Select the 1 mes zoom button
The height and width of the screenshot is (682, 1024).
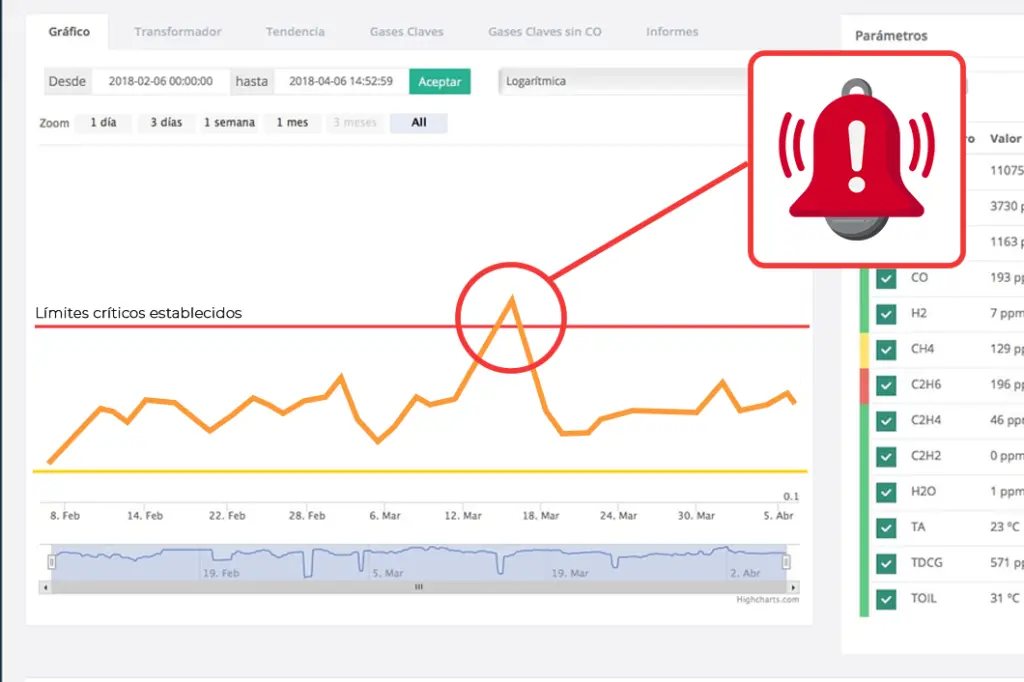(x=292, y=123)
